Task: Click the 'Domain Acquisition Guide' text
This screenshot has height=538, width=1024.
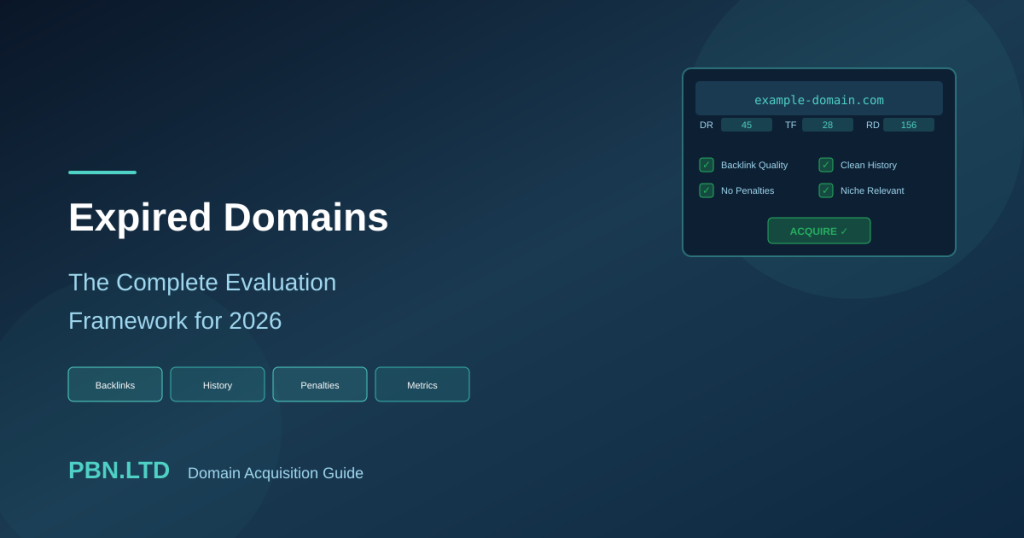Action: [276, 473]
